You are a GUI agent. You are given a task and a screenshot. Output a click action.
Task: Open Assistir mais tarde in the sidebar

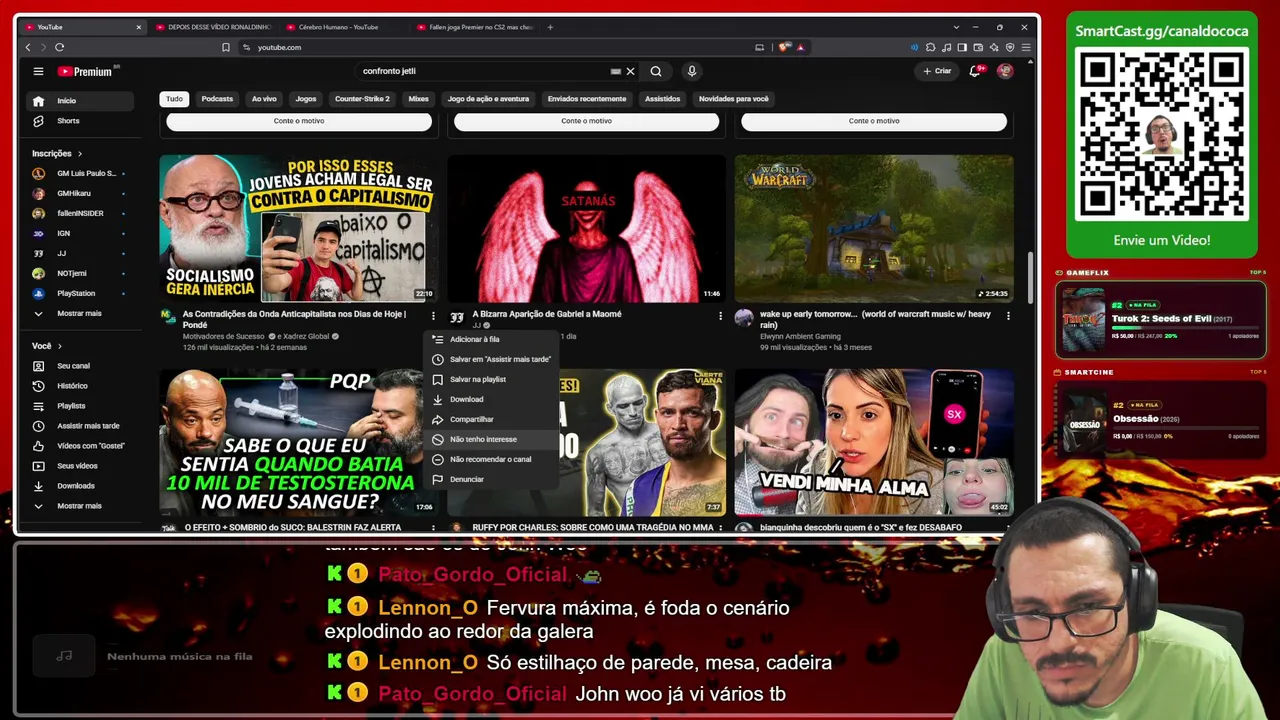pyautogui.click(x=82, y=426)
